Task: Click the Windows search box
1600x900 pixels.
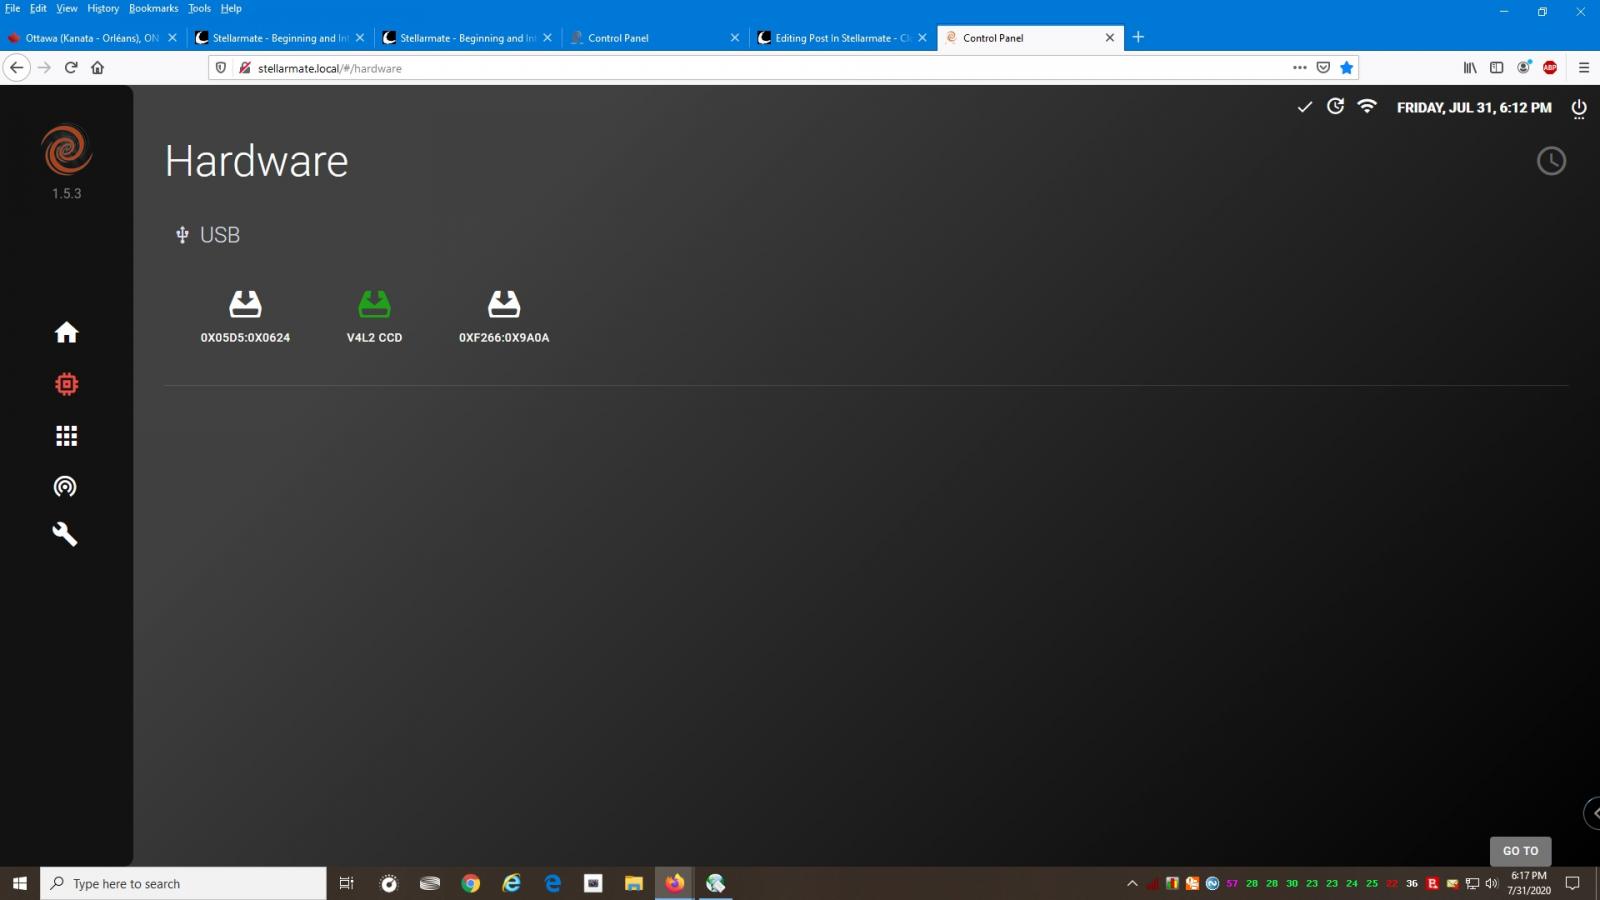Action: [183, 883]
